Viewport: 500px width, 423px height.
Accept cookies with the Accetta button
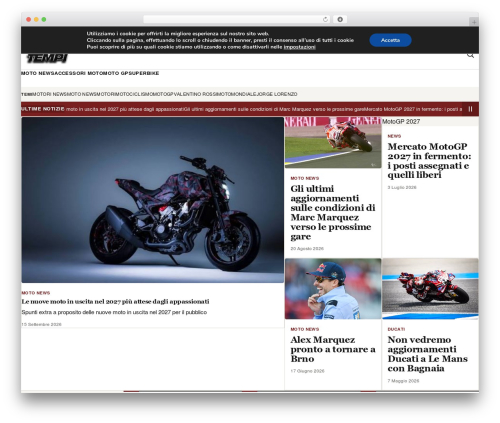(390, 40)
